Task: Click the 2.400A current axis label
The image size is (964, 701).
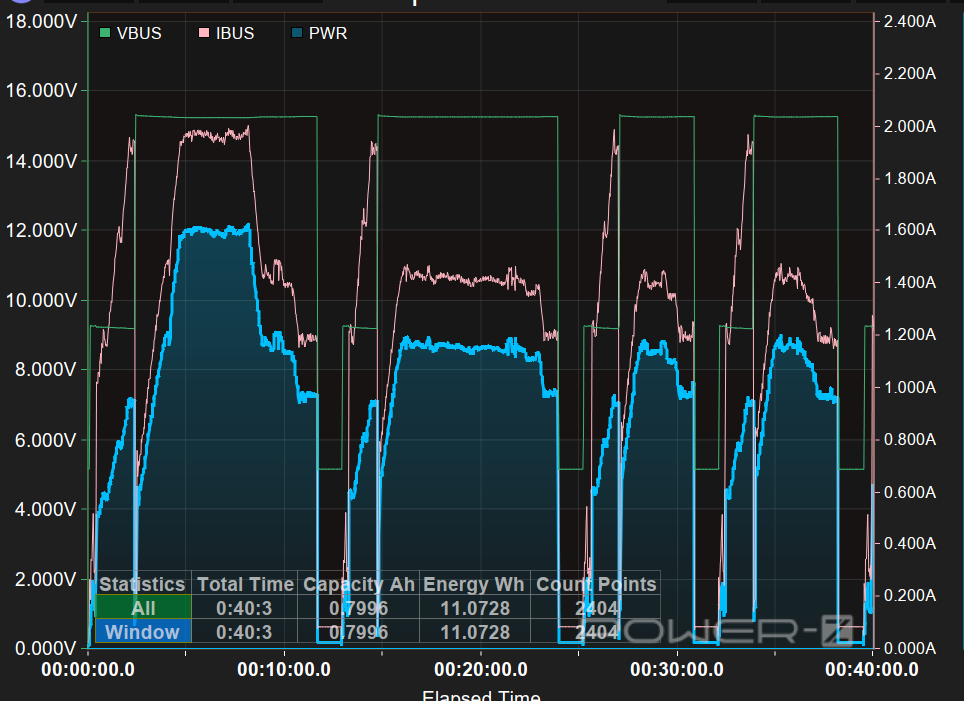Action: (x=909, y=21)
